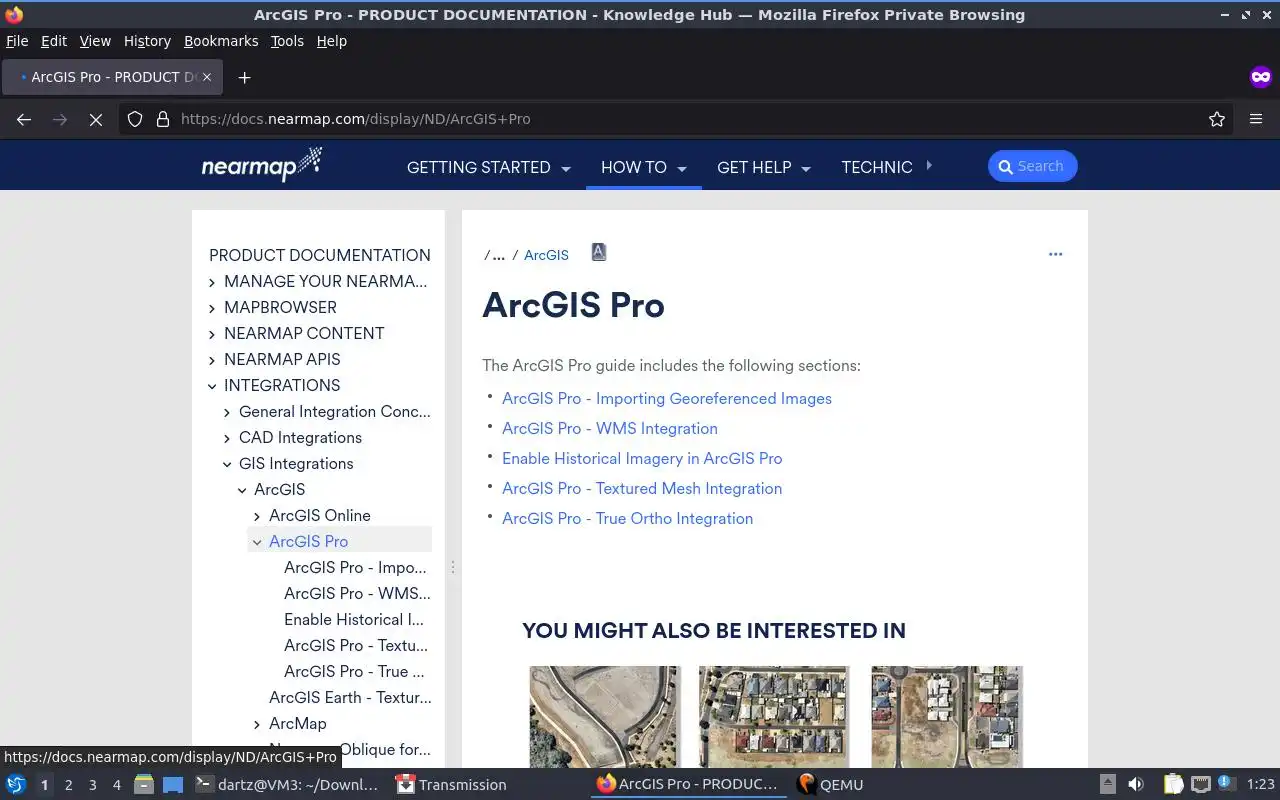
Task: Open the File menu in Firefox
Action: (x=17, y=41)
